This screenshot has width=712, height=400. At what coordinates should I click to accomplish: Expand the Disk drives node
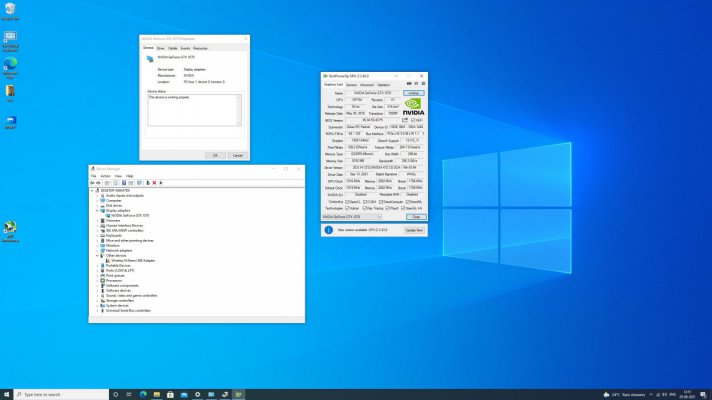tap(97, 206)
